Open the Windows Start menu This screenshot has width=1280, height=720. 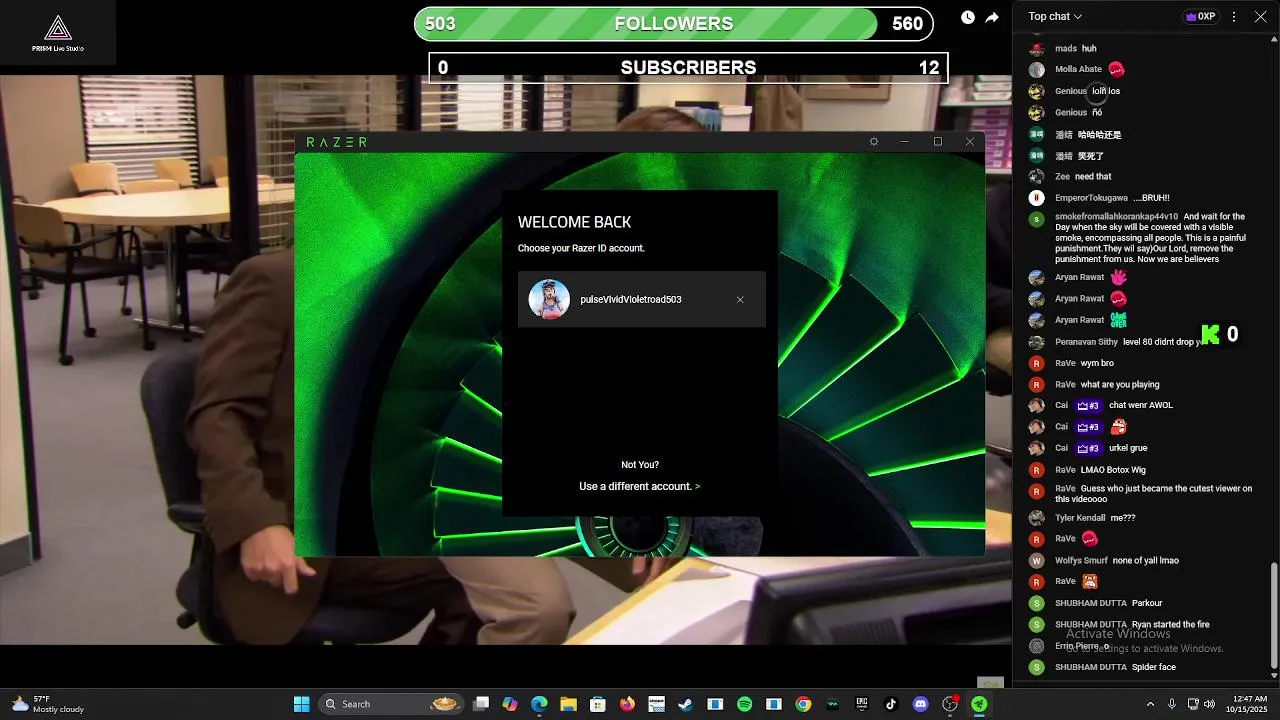click(301, 704)
